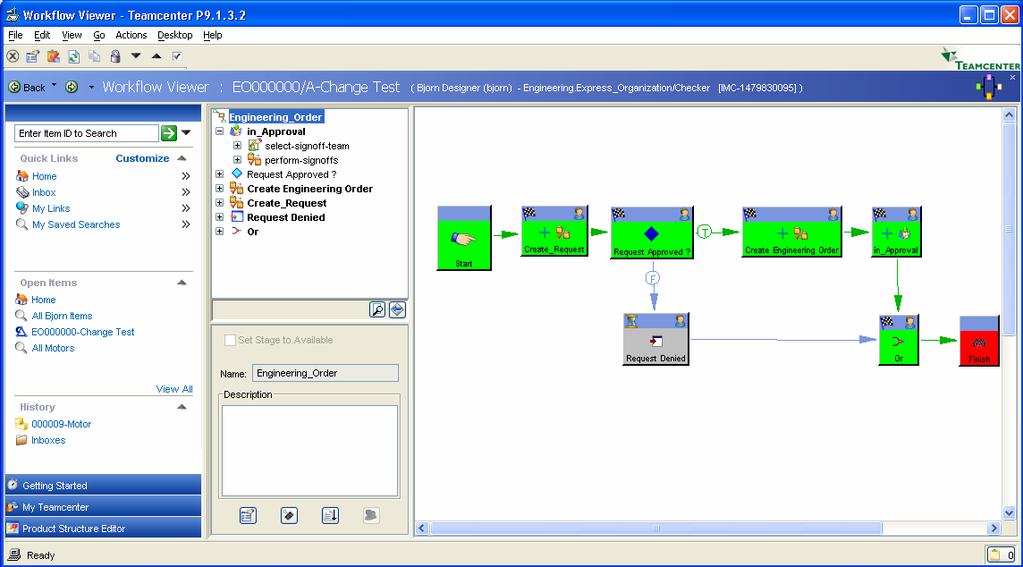The image size is (1023, 567).
Task: Open Home in Quick Links
Action: pos(44,176)
